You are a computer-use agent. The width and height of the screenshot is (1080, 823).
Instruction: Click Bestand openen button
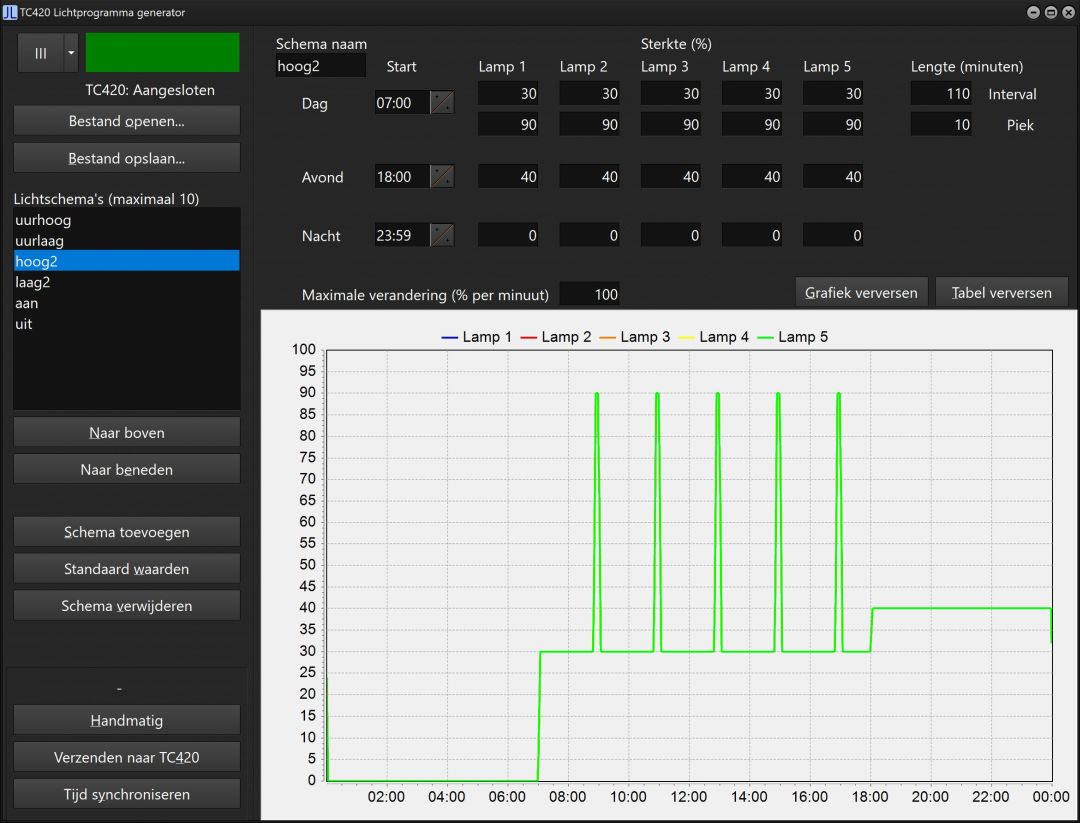(127, 121)
